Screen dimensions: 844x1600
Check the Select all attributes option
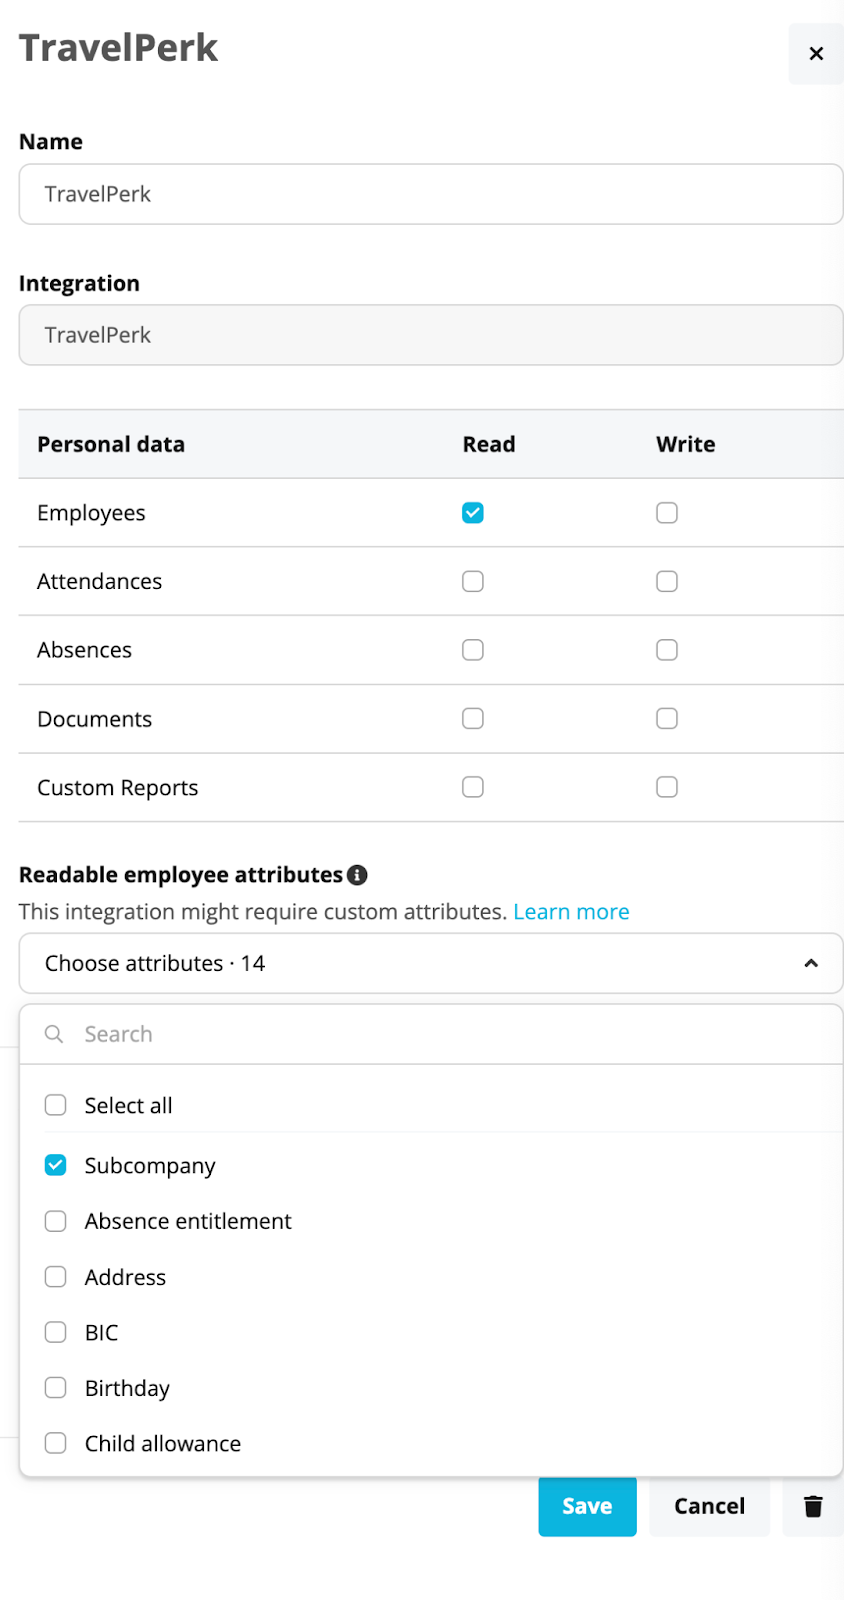(x=56, y=1105)
